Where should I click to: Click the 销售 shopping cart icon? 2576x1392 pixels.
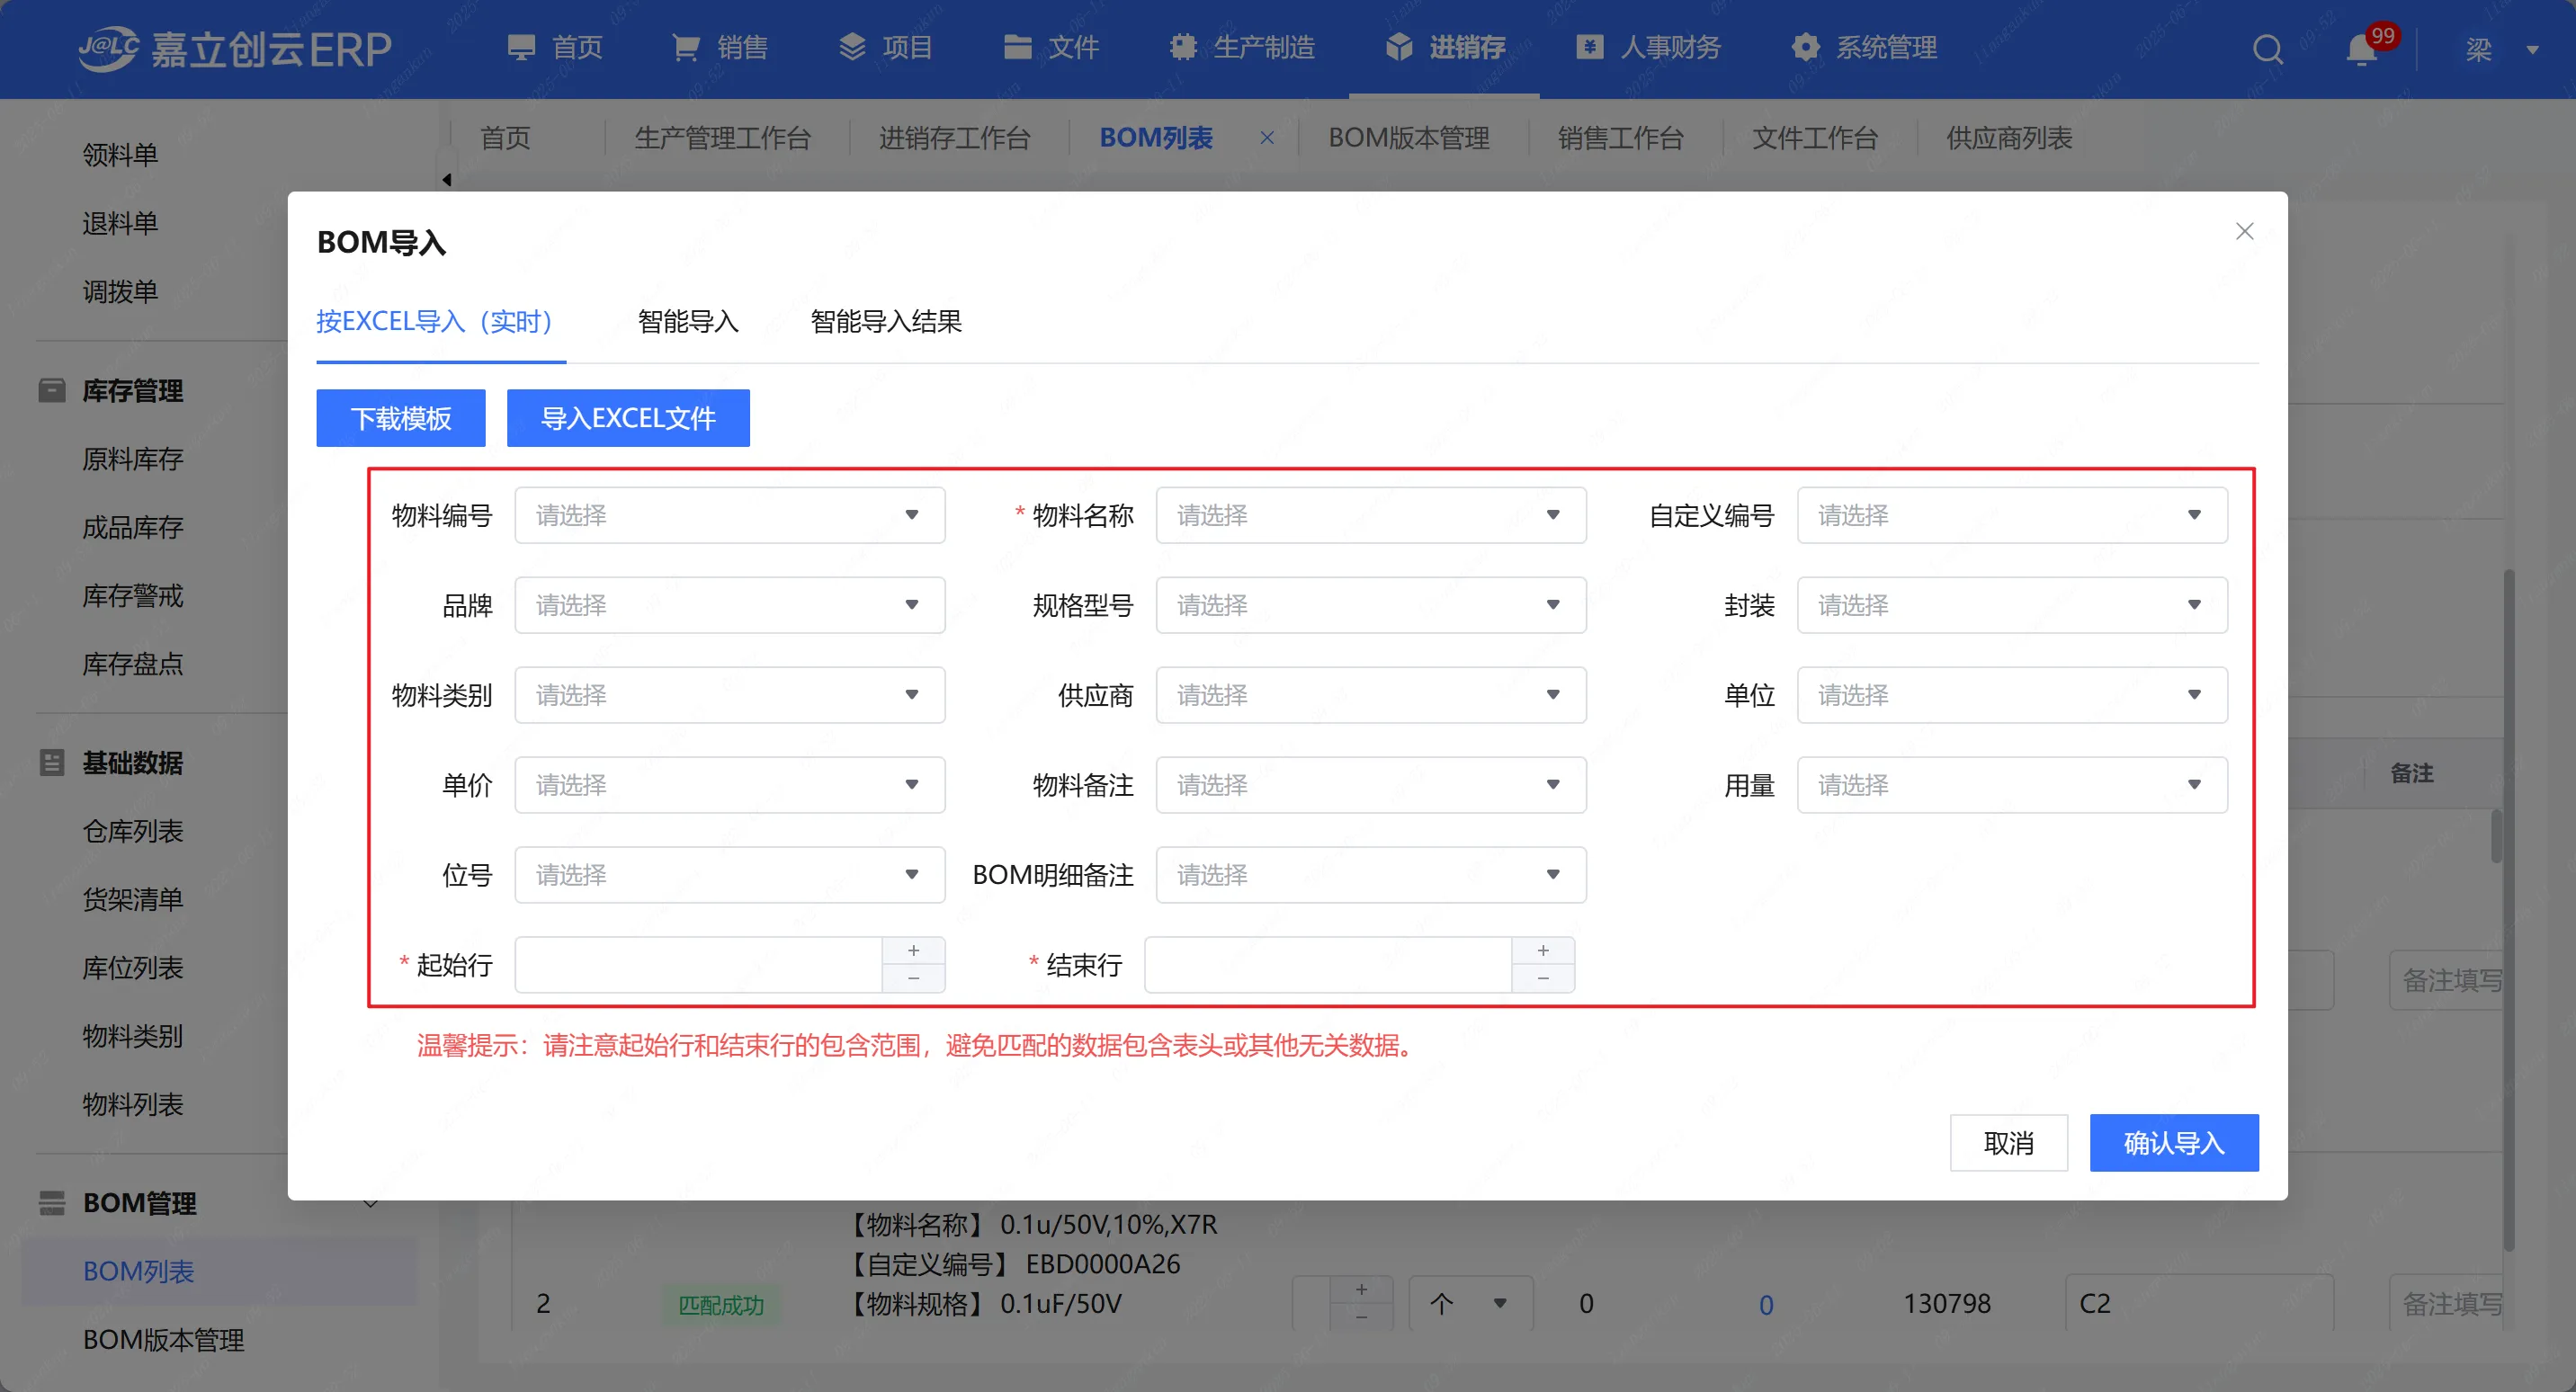click(686, 47)
